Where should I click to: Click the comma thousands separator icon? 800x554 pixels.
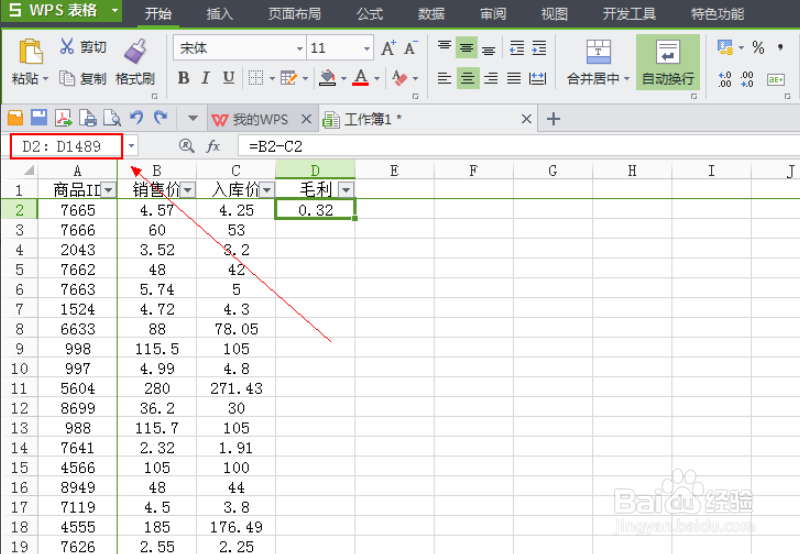coord(780,48)
